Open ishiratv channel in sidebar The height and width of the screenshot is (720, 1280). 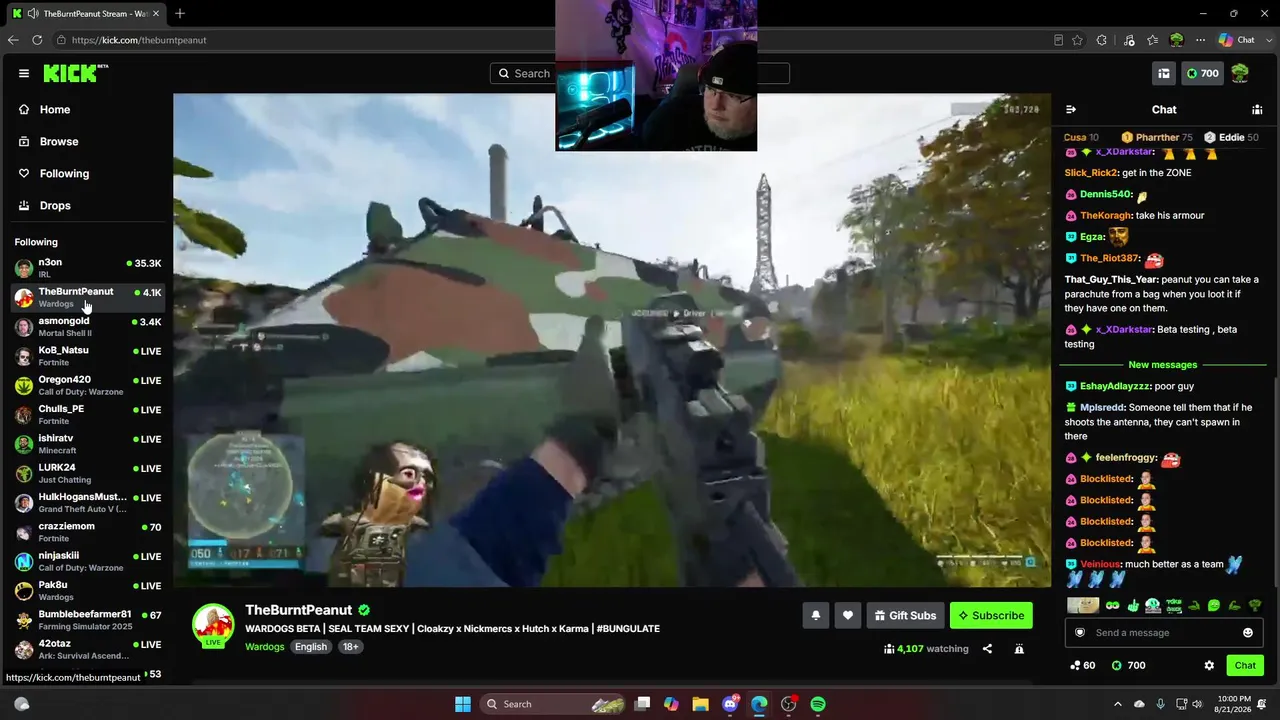pos(88,444)
